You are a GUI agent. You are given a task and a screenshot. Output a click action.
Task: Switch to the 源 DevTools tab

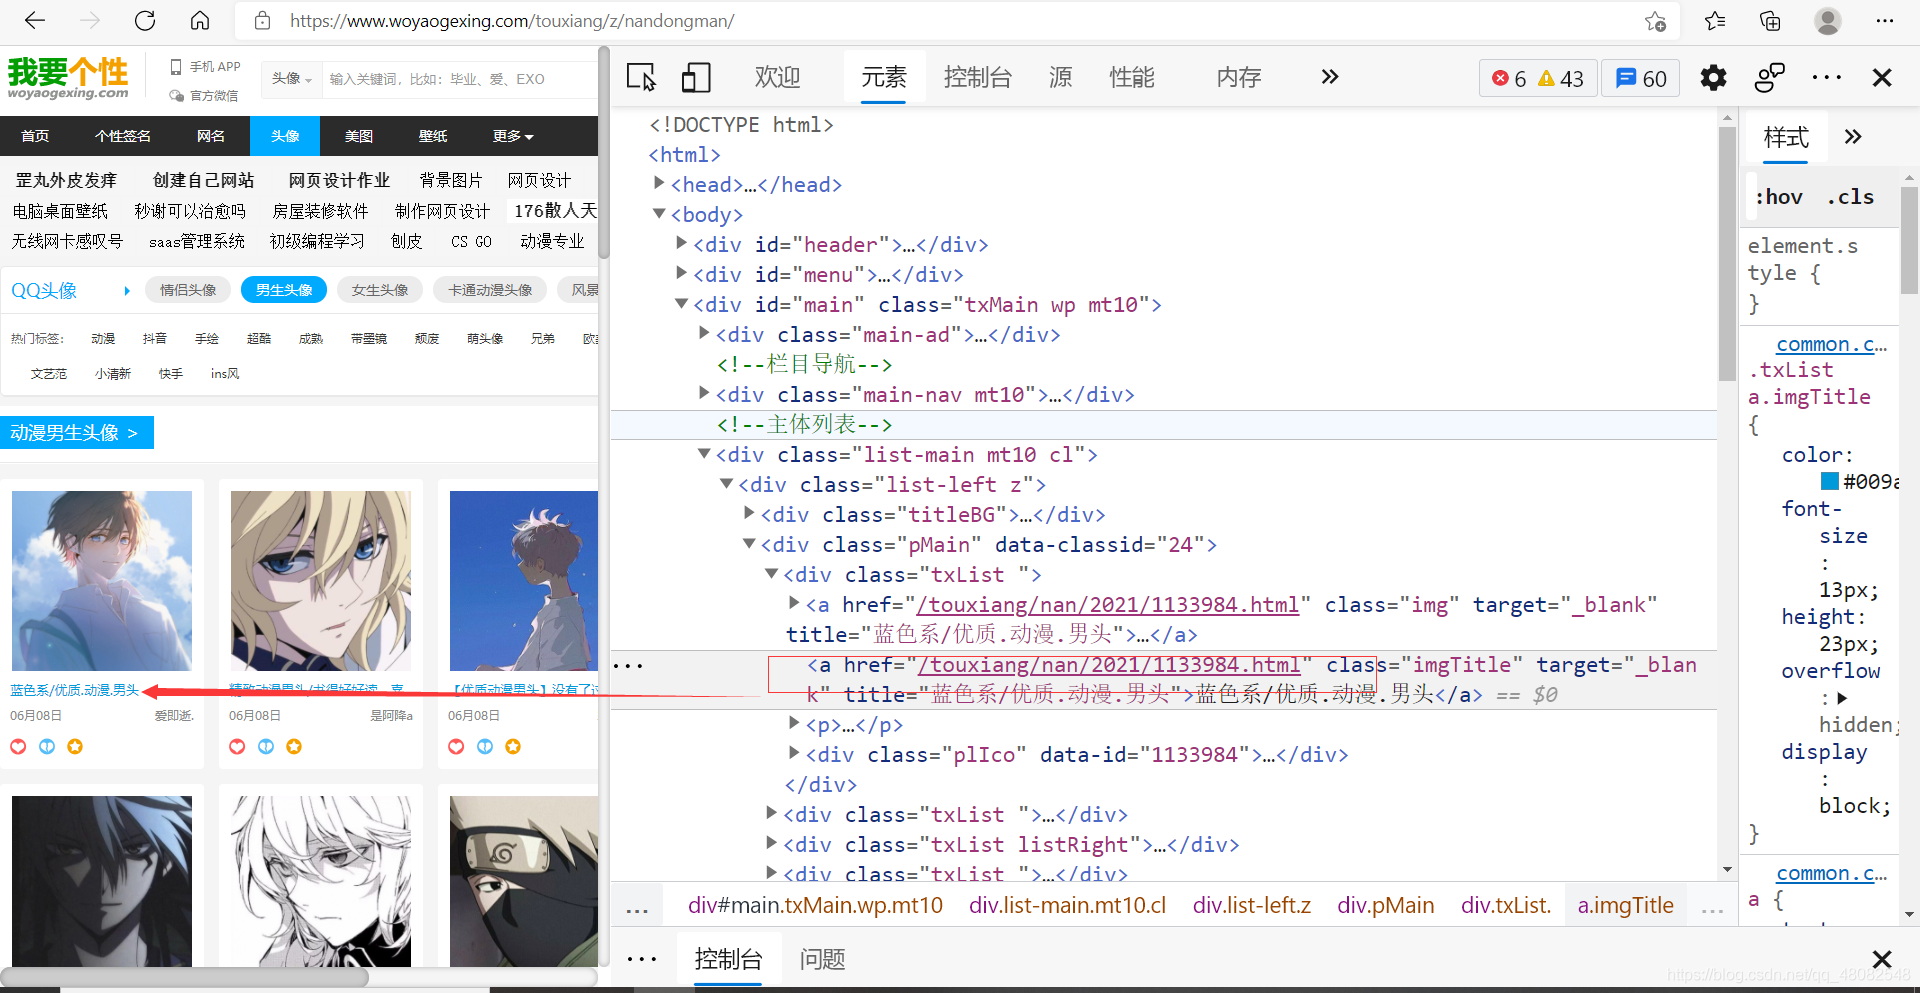point(1060,77)
